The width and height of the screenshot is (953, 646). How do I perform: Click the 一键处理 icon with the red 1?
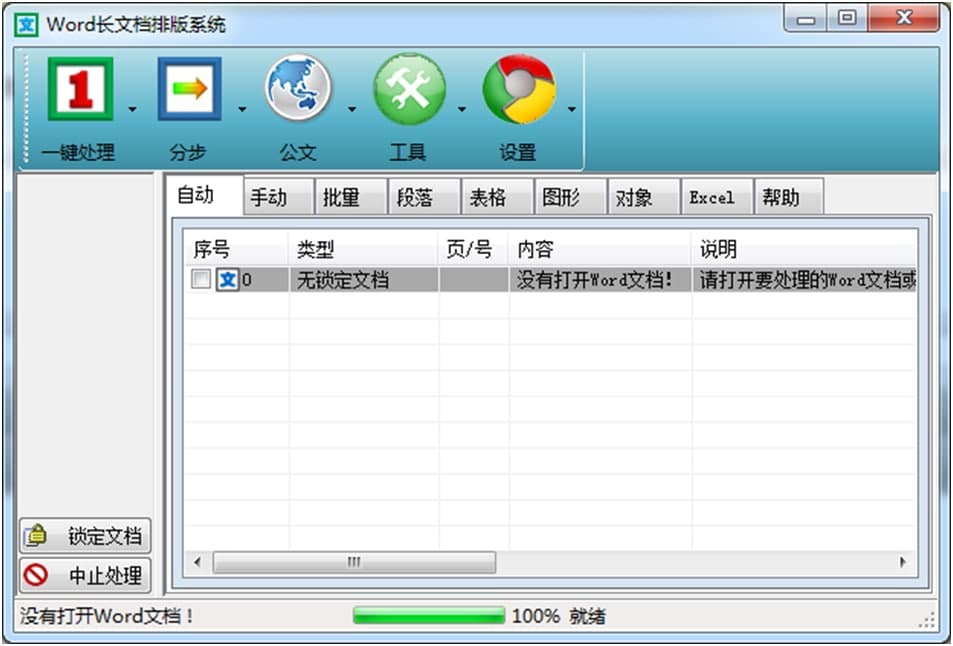pos(80,89)
